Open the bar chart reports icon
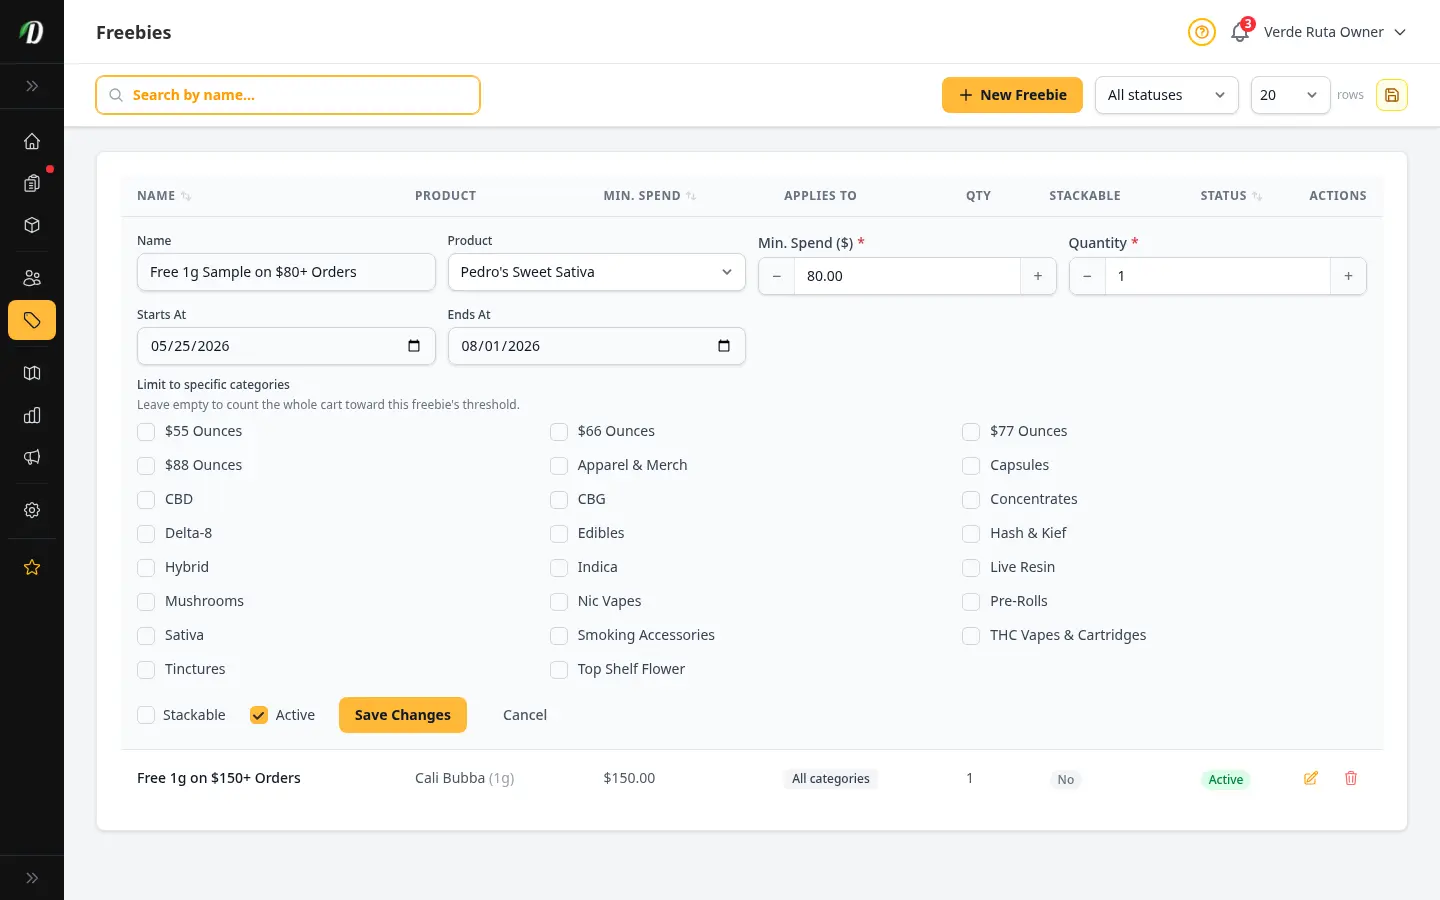This screenshot has width=1440, height=900. [32, 415]
